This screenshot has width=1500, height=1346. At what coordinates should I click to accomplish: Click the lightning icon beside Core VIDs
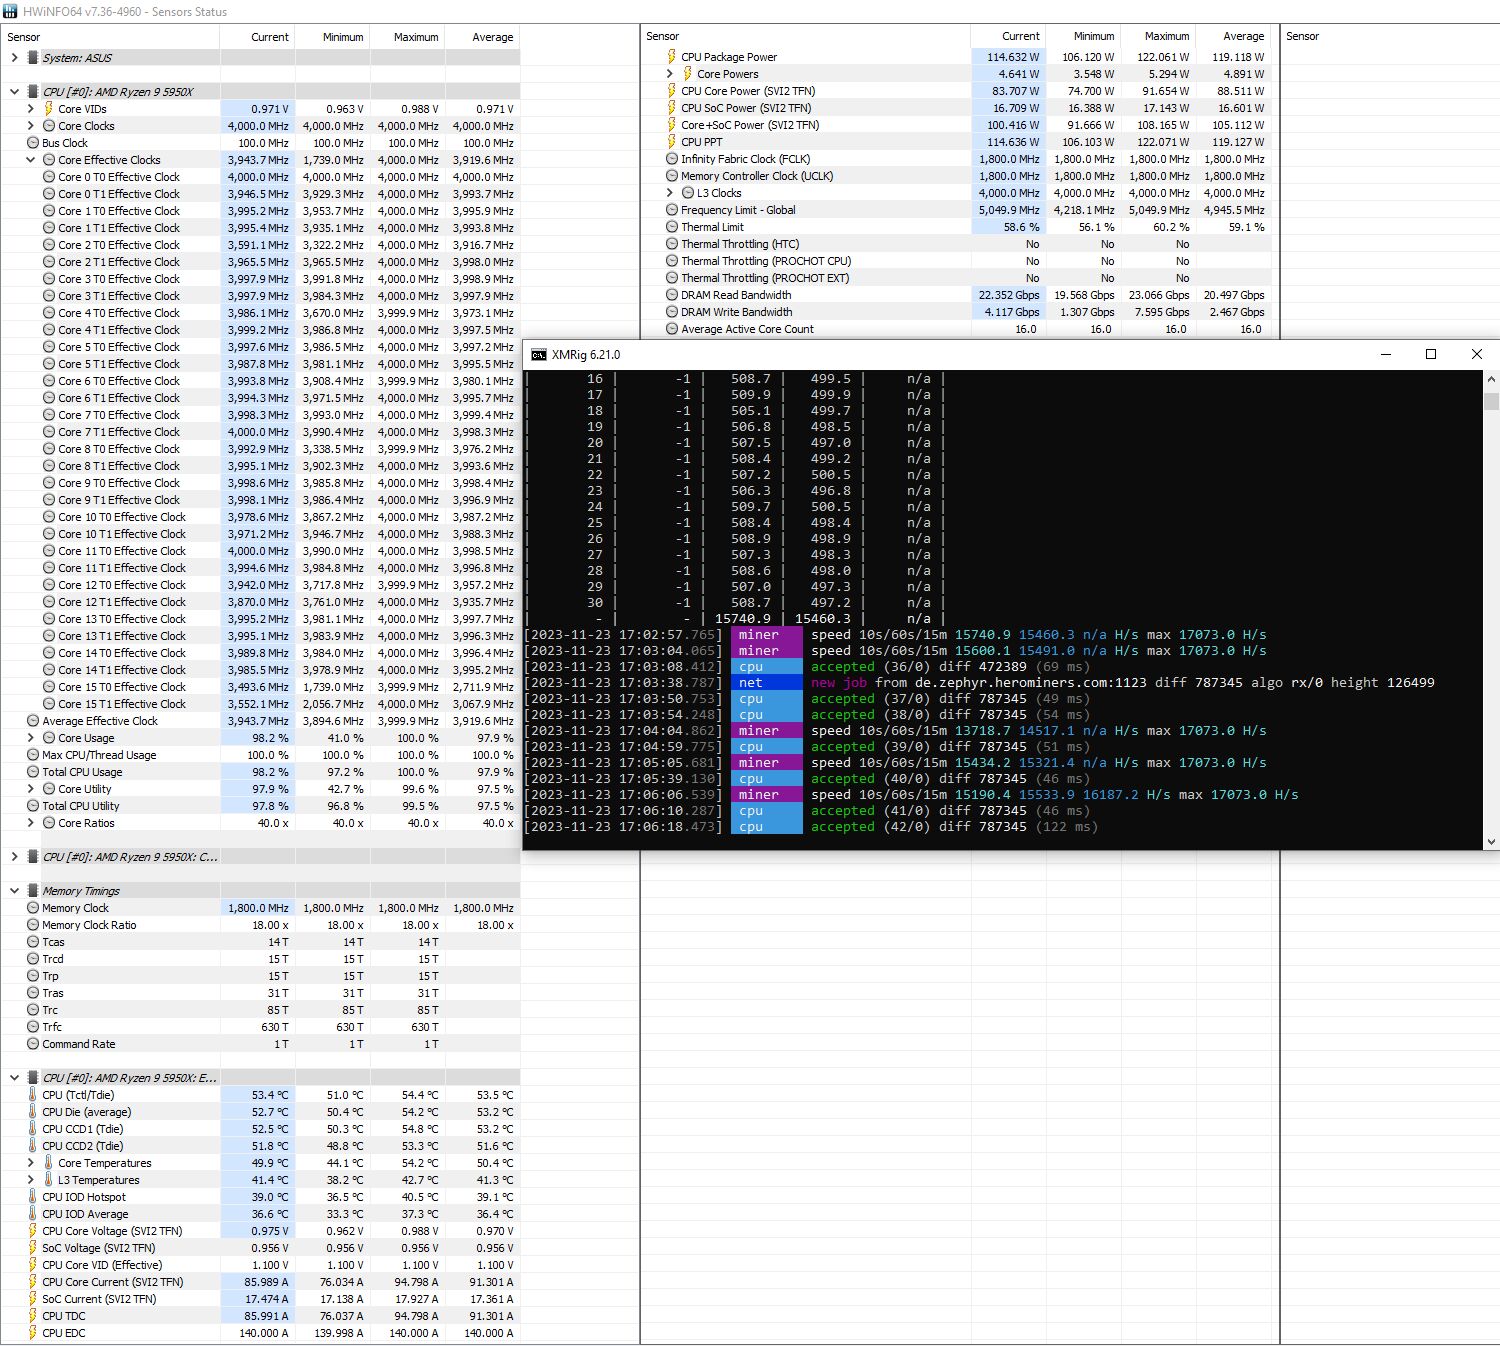[48, 109]
